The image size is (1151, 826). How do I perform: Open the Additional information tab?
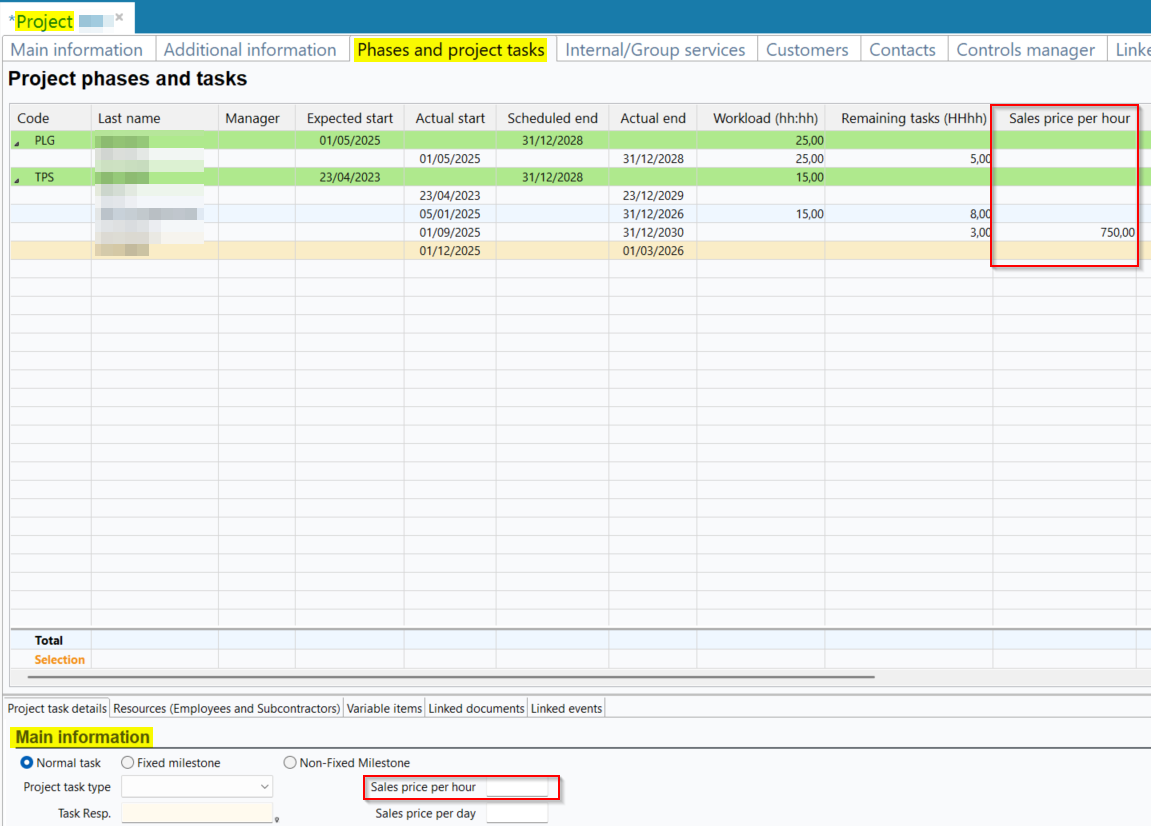coord(250,50)
